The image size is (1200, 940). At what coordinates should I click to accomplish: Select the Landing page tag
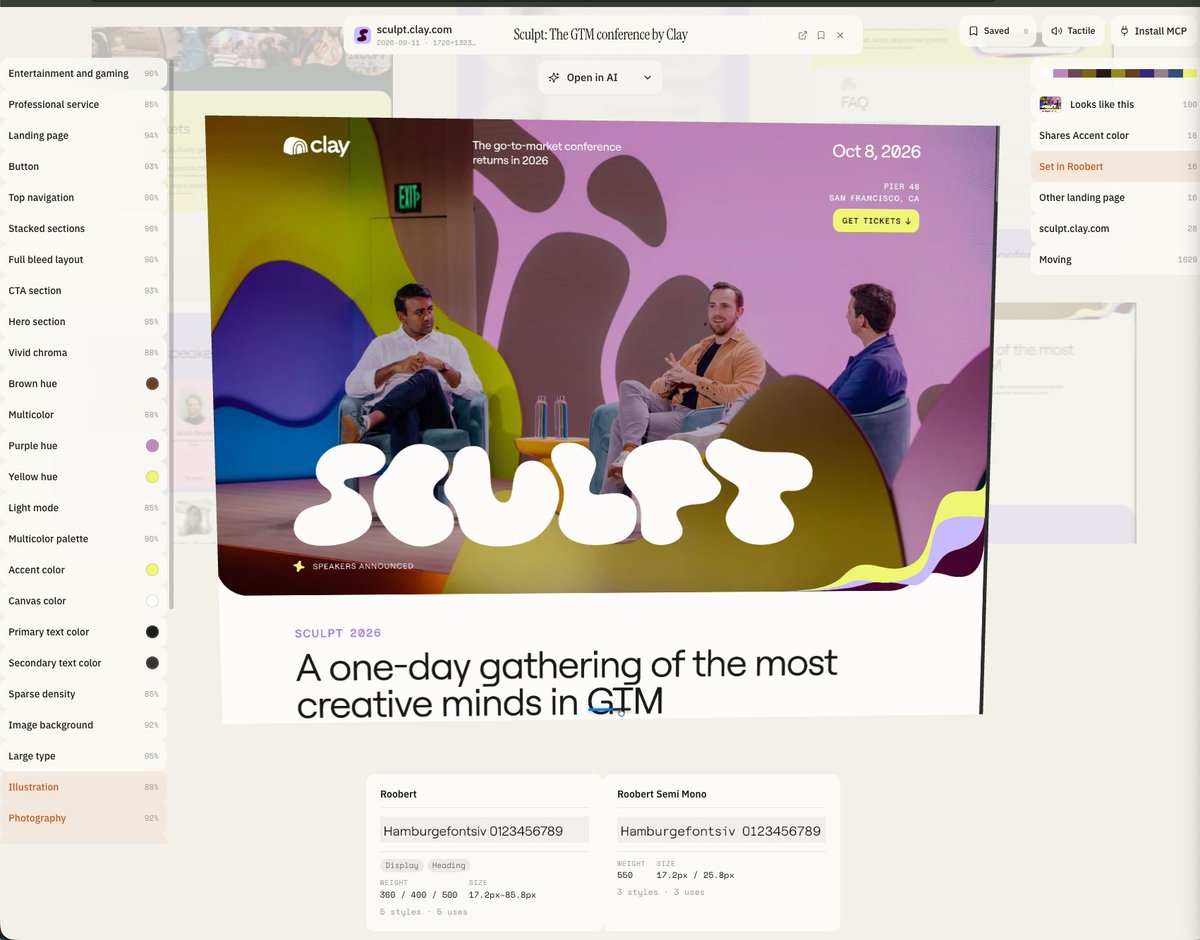tap(83, 136)
